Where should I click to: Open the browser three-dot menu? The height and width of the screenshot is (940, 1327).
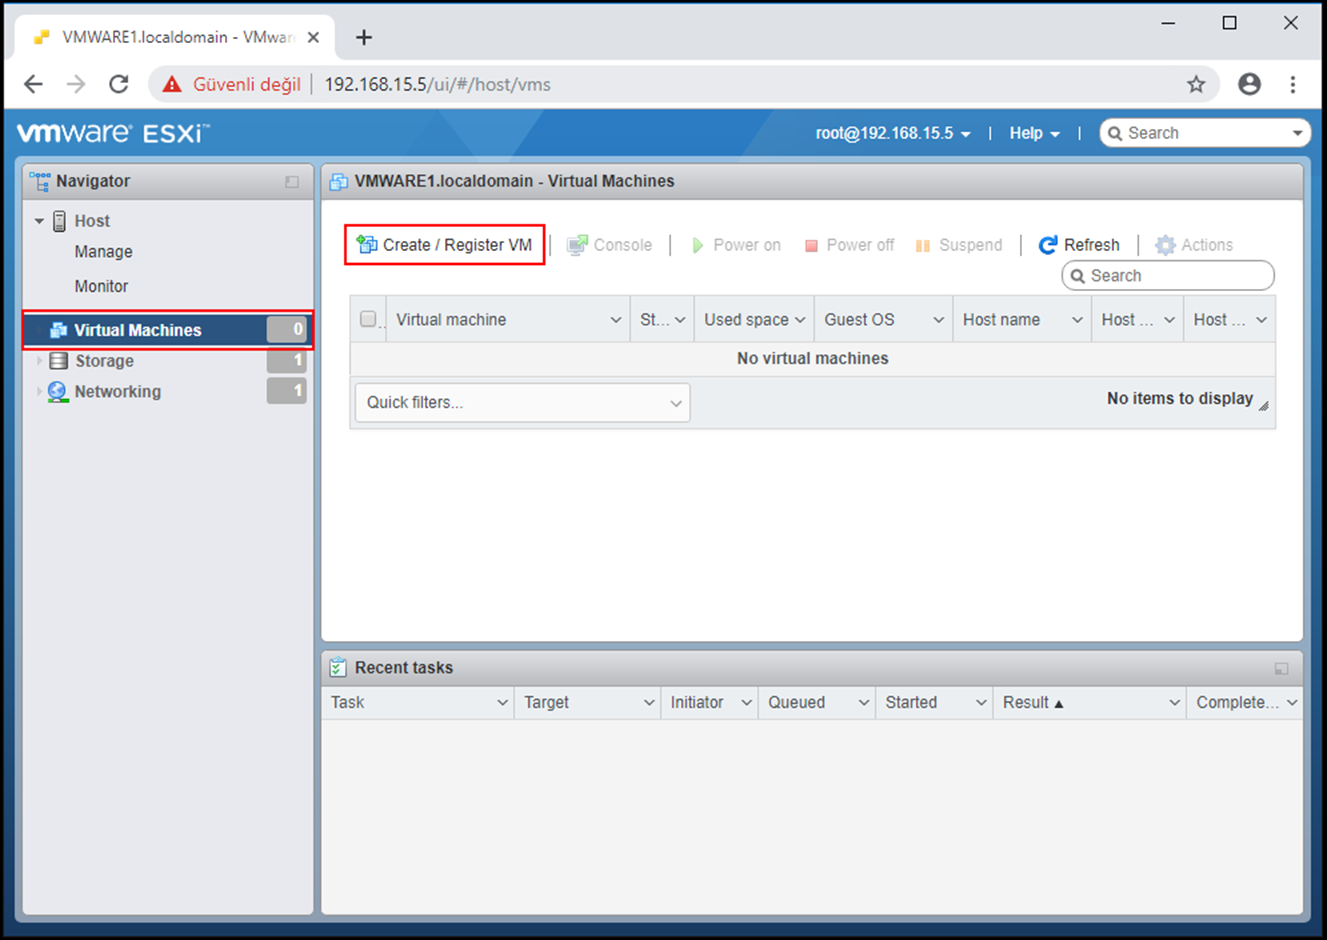1293,84
